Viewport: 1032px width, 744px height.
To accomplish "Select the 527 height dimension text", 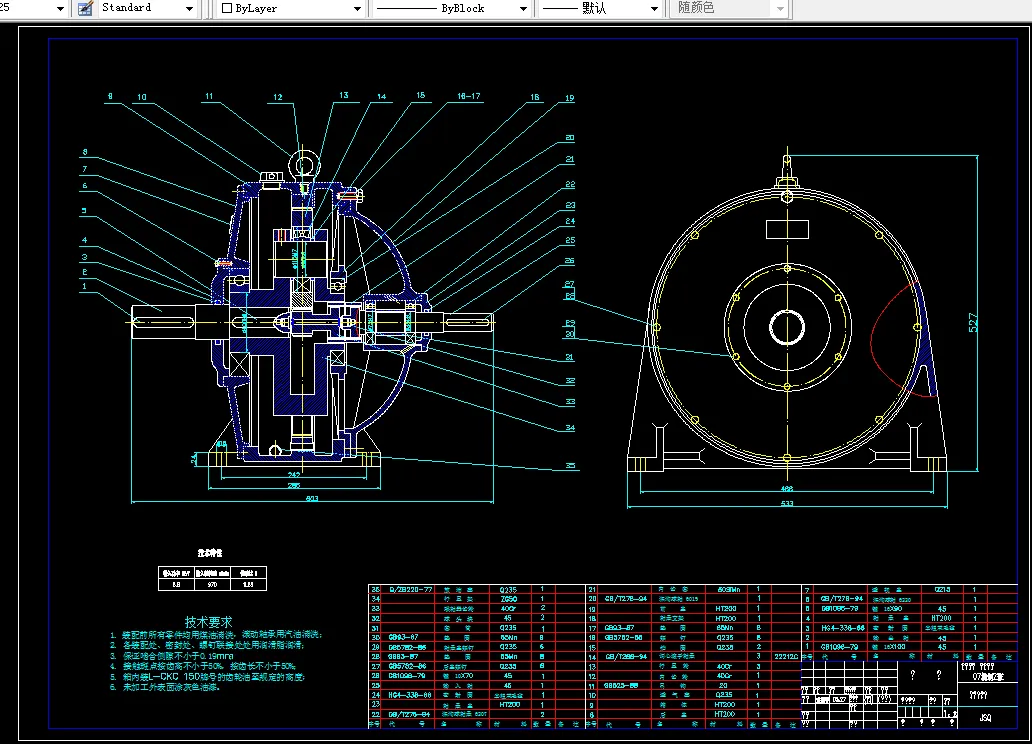I will coord(973,323).
